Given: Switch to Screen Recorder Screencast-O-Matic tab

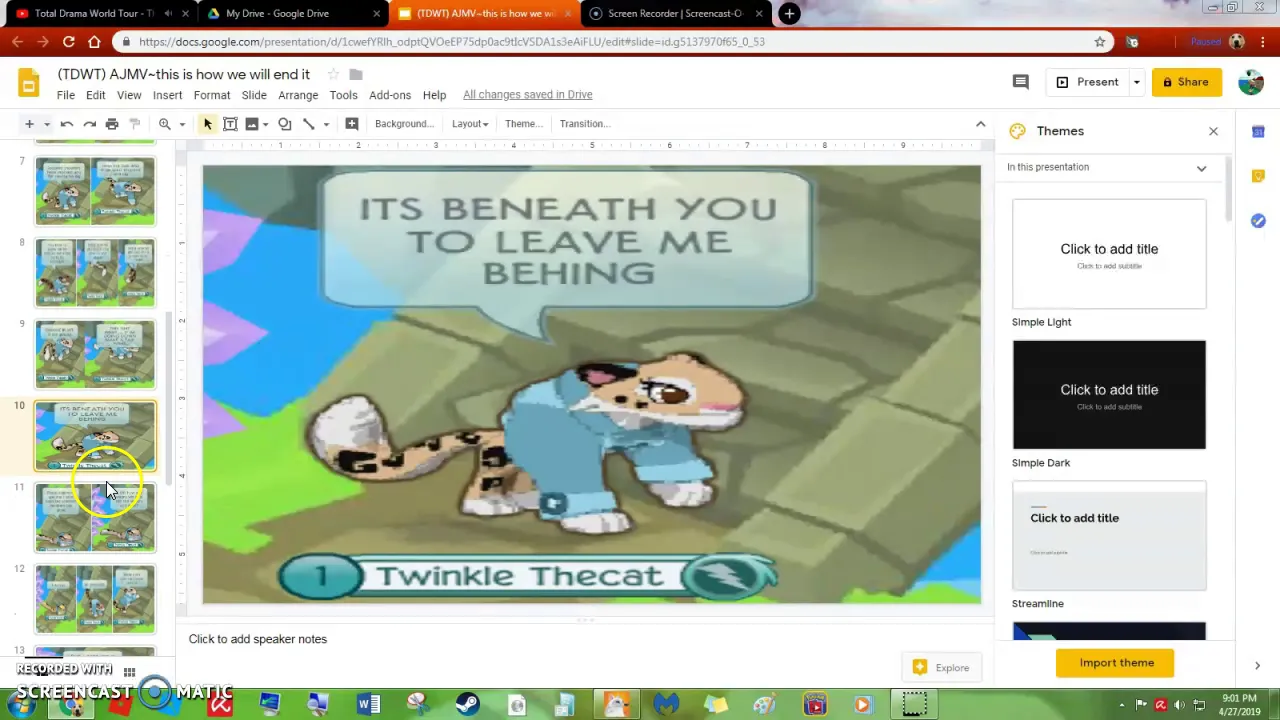Looking at the screenshot, I should [x=675, y=13].
